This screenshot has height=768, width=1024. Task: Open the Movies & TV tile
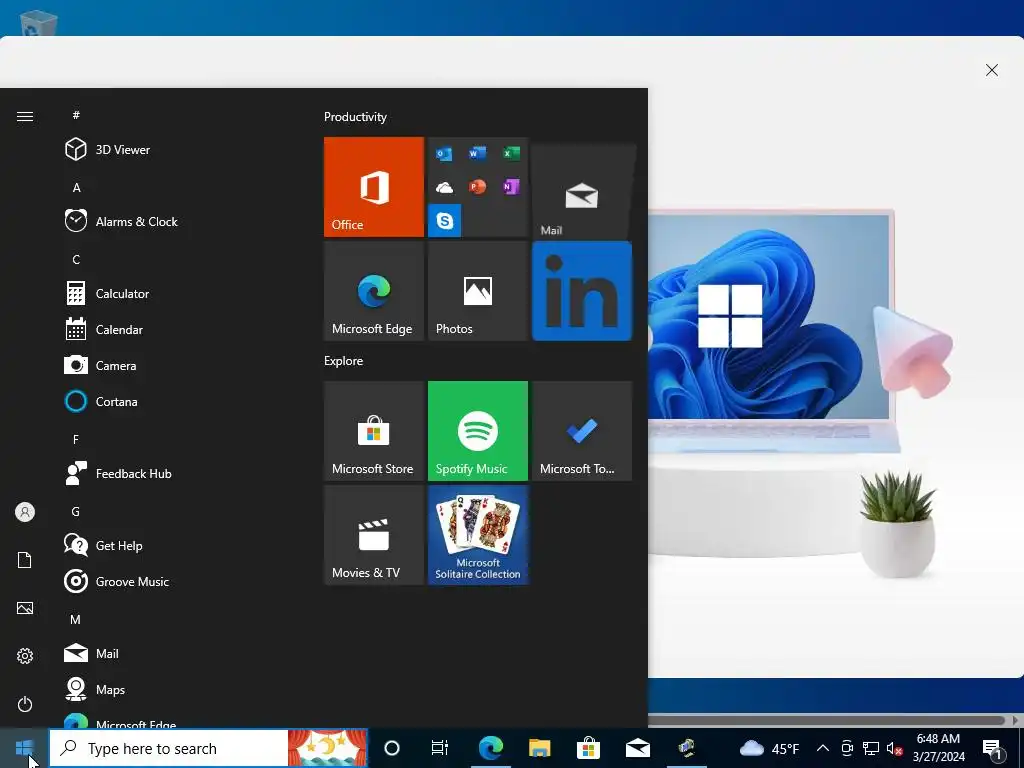[x=374, y=535]
